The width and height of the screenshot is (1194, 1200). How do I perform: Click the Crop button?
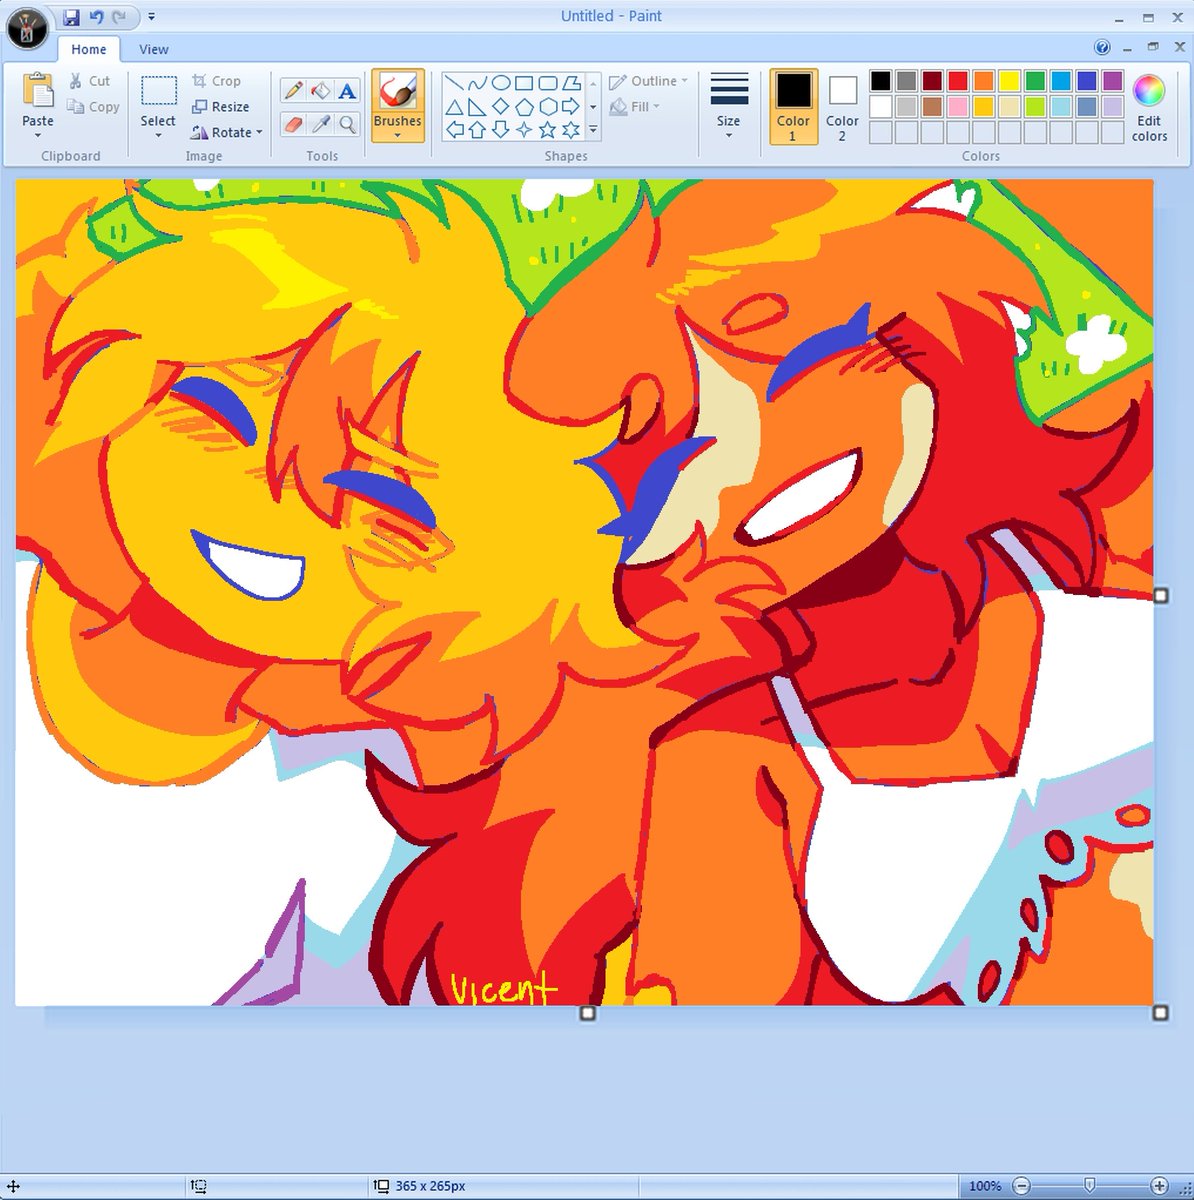point(216,81)
